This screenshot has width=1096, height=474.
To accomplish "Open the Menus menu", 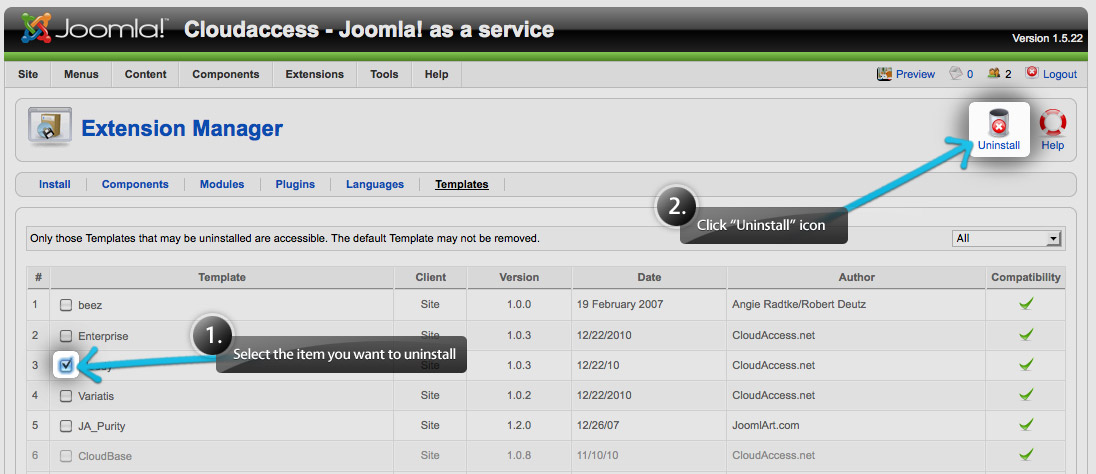I will 81,74.
